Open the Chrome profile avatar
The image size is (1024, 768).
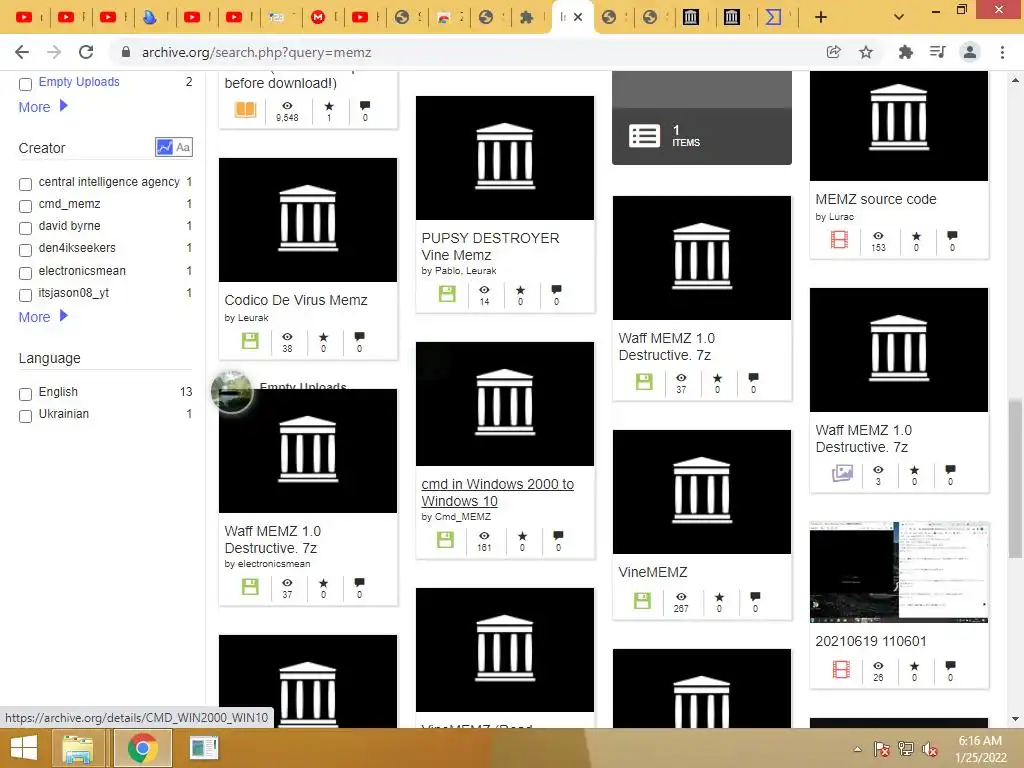tap(970, 52)
